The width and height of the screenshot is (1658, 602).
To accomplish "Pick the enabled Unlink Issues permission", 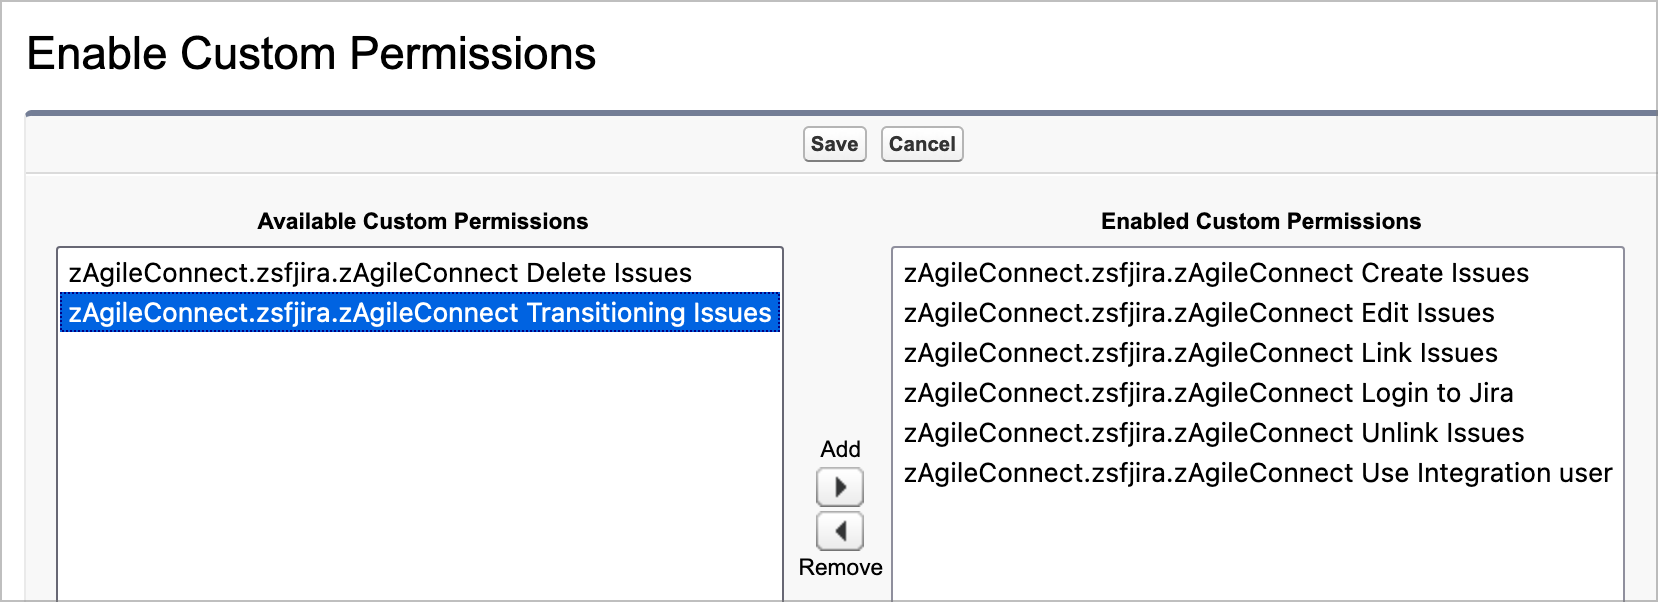I will pos(1214,433).
